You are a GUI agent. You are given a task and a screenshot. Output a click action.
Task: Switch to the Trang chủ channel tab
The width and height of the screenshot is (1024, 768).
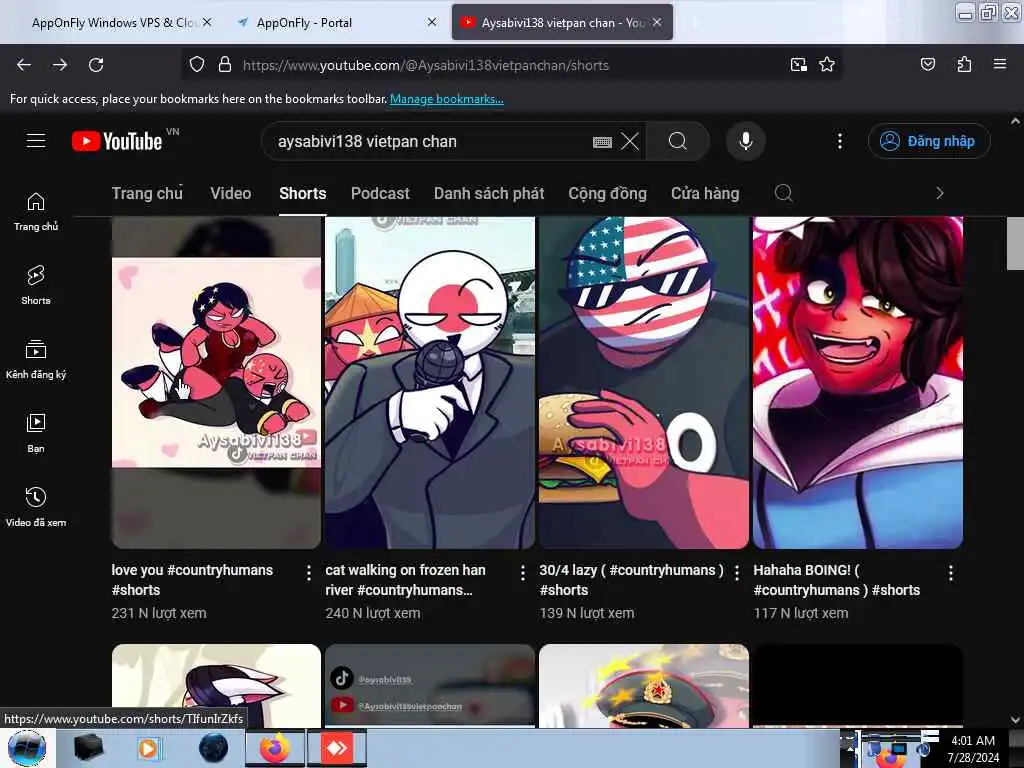pyautogui.click(x=147, y=193)
